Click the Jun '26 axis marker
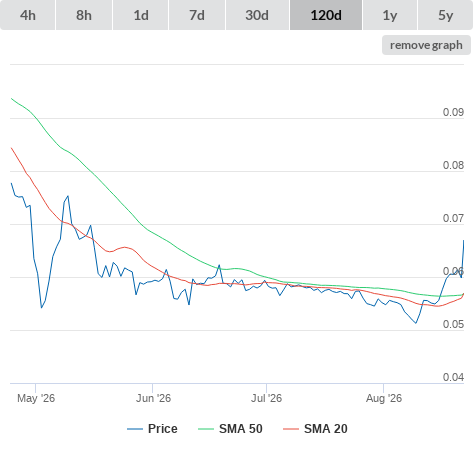The width and height of the screenshot is (474, 455). pos(153,398)
